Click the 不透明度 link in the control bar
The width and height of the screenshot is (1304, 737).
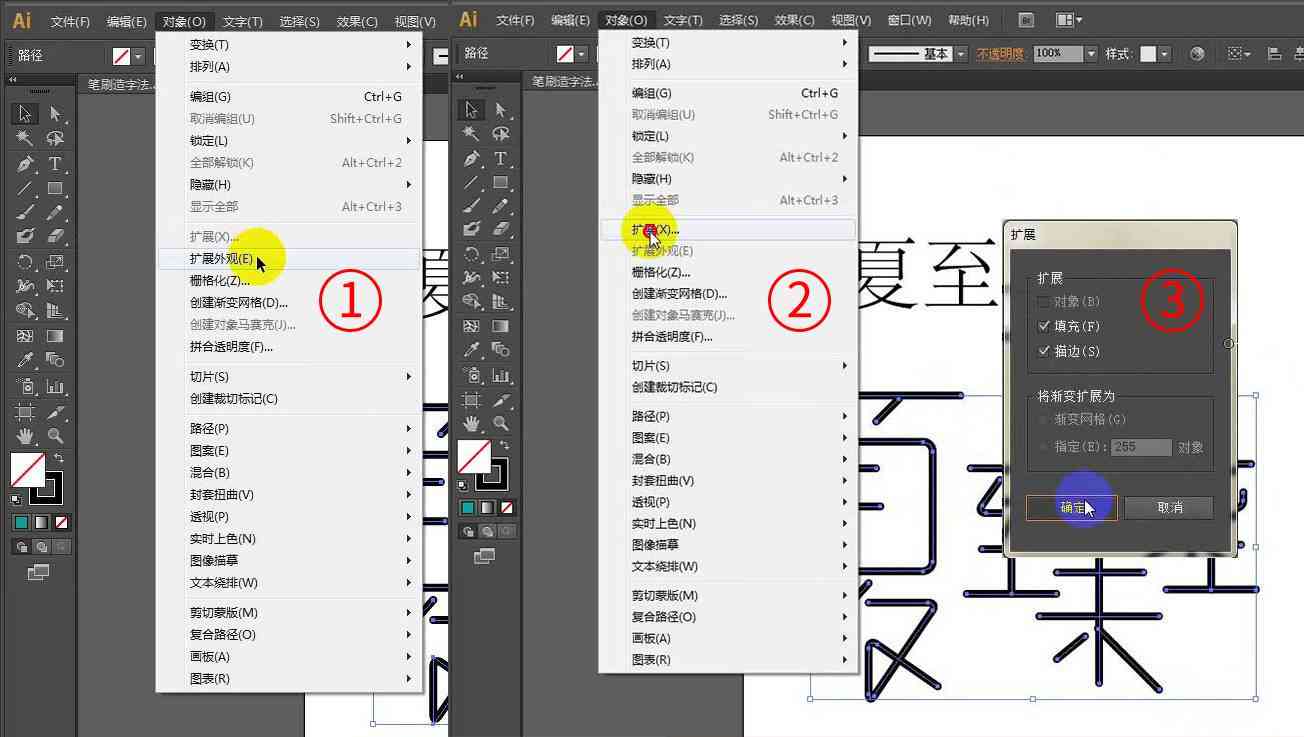[999, 54]
